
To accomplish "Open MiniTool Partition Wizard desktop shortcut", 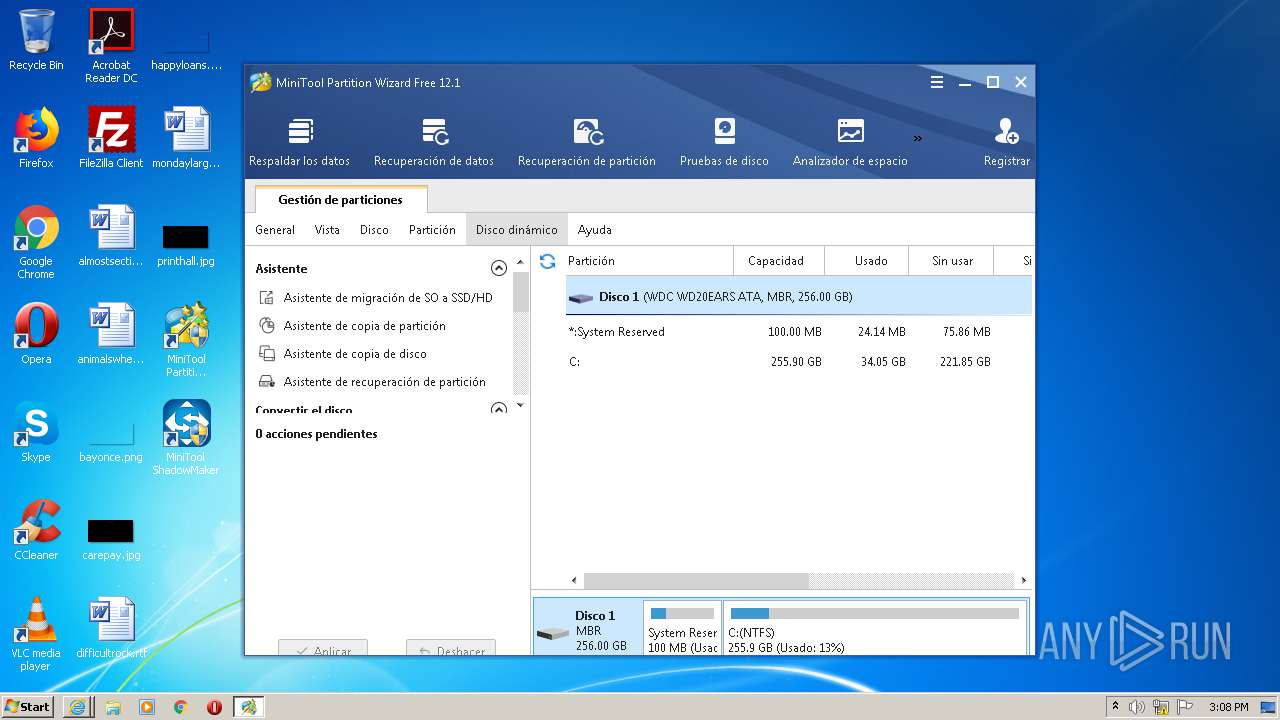I will pyautogui.click(x=186, y=340).
